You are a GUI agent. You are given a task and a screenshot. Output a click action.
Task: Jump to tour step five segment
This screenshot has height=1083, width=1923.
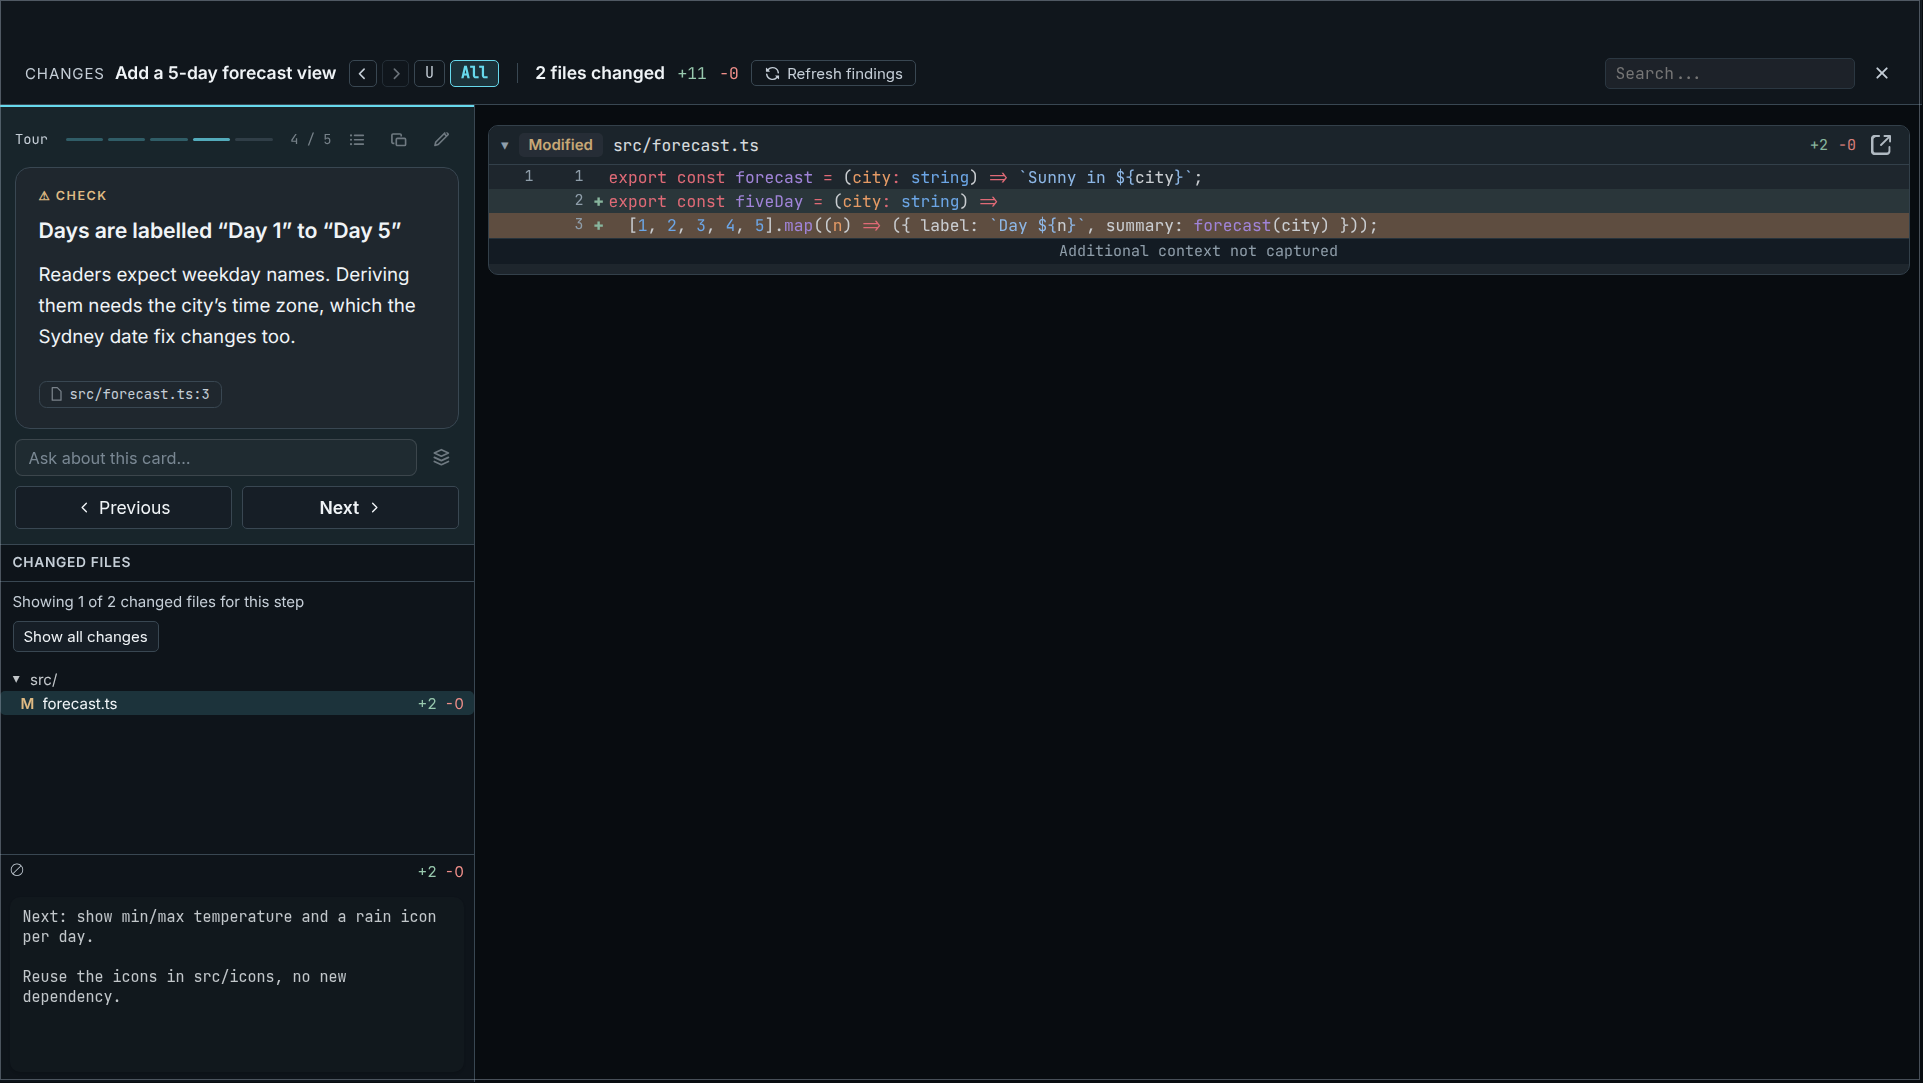pos(254,139)
